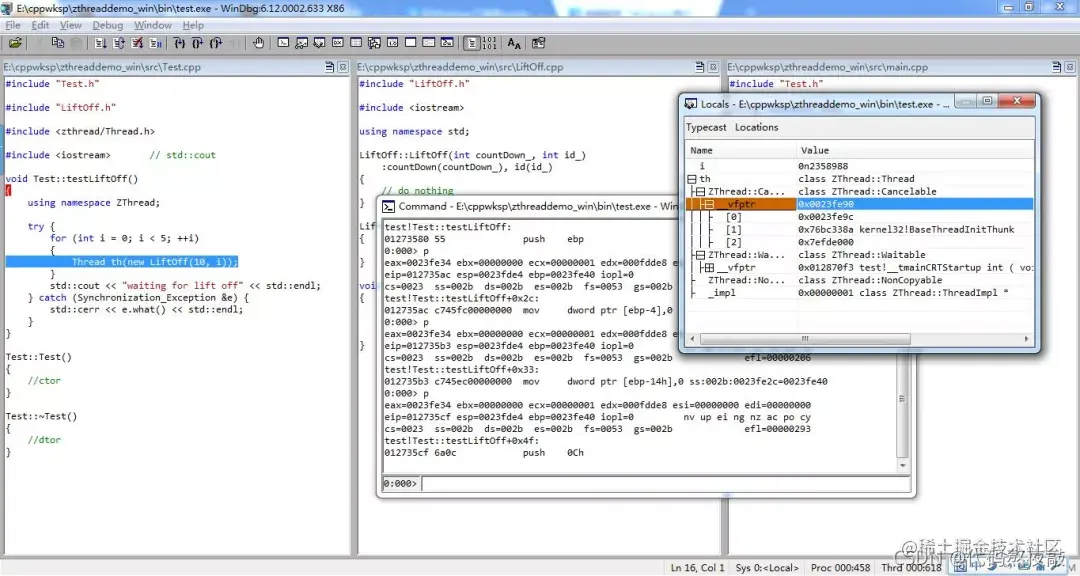The image size is (1080, 576).
Task: Open the Command window via toolbar icon
Action: click(x=283, y=43)
